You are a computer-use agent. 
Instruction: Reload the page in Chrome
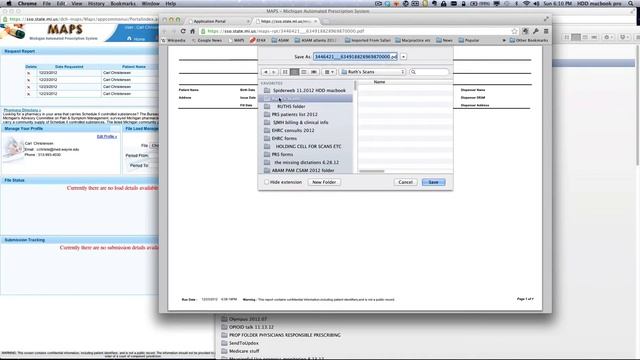pos(183,31)
